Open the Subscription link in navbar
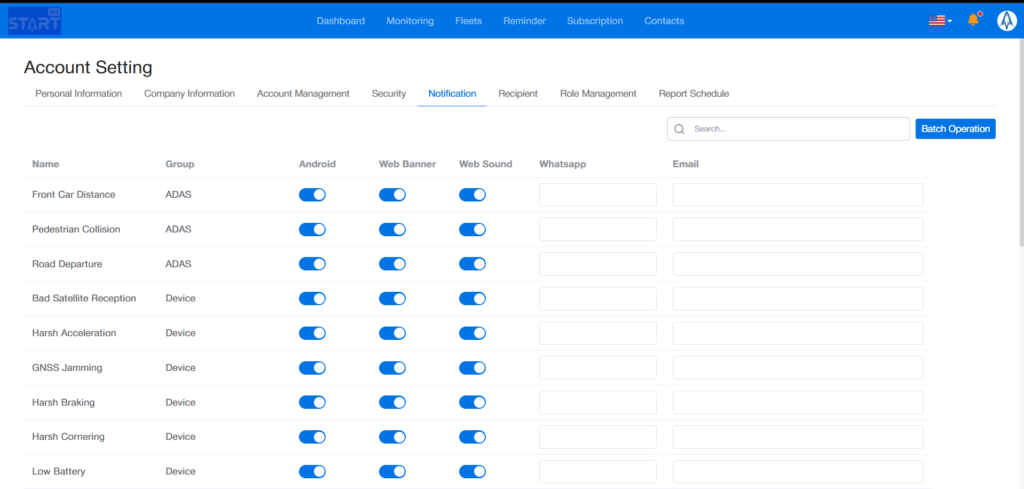 594,21
